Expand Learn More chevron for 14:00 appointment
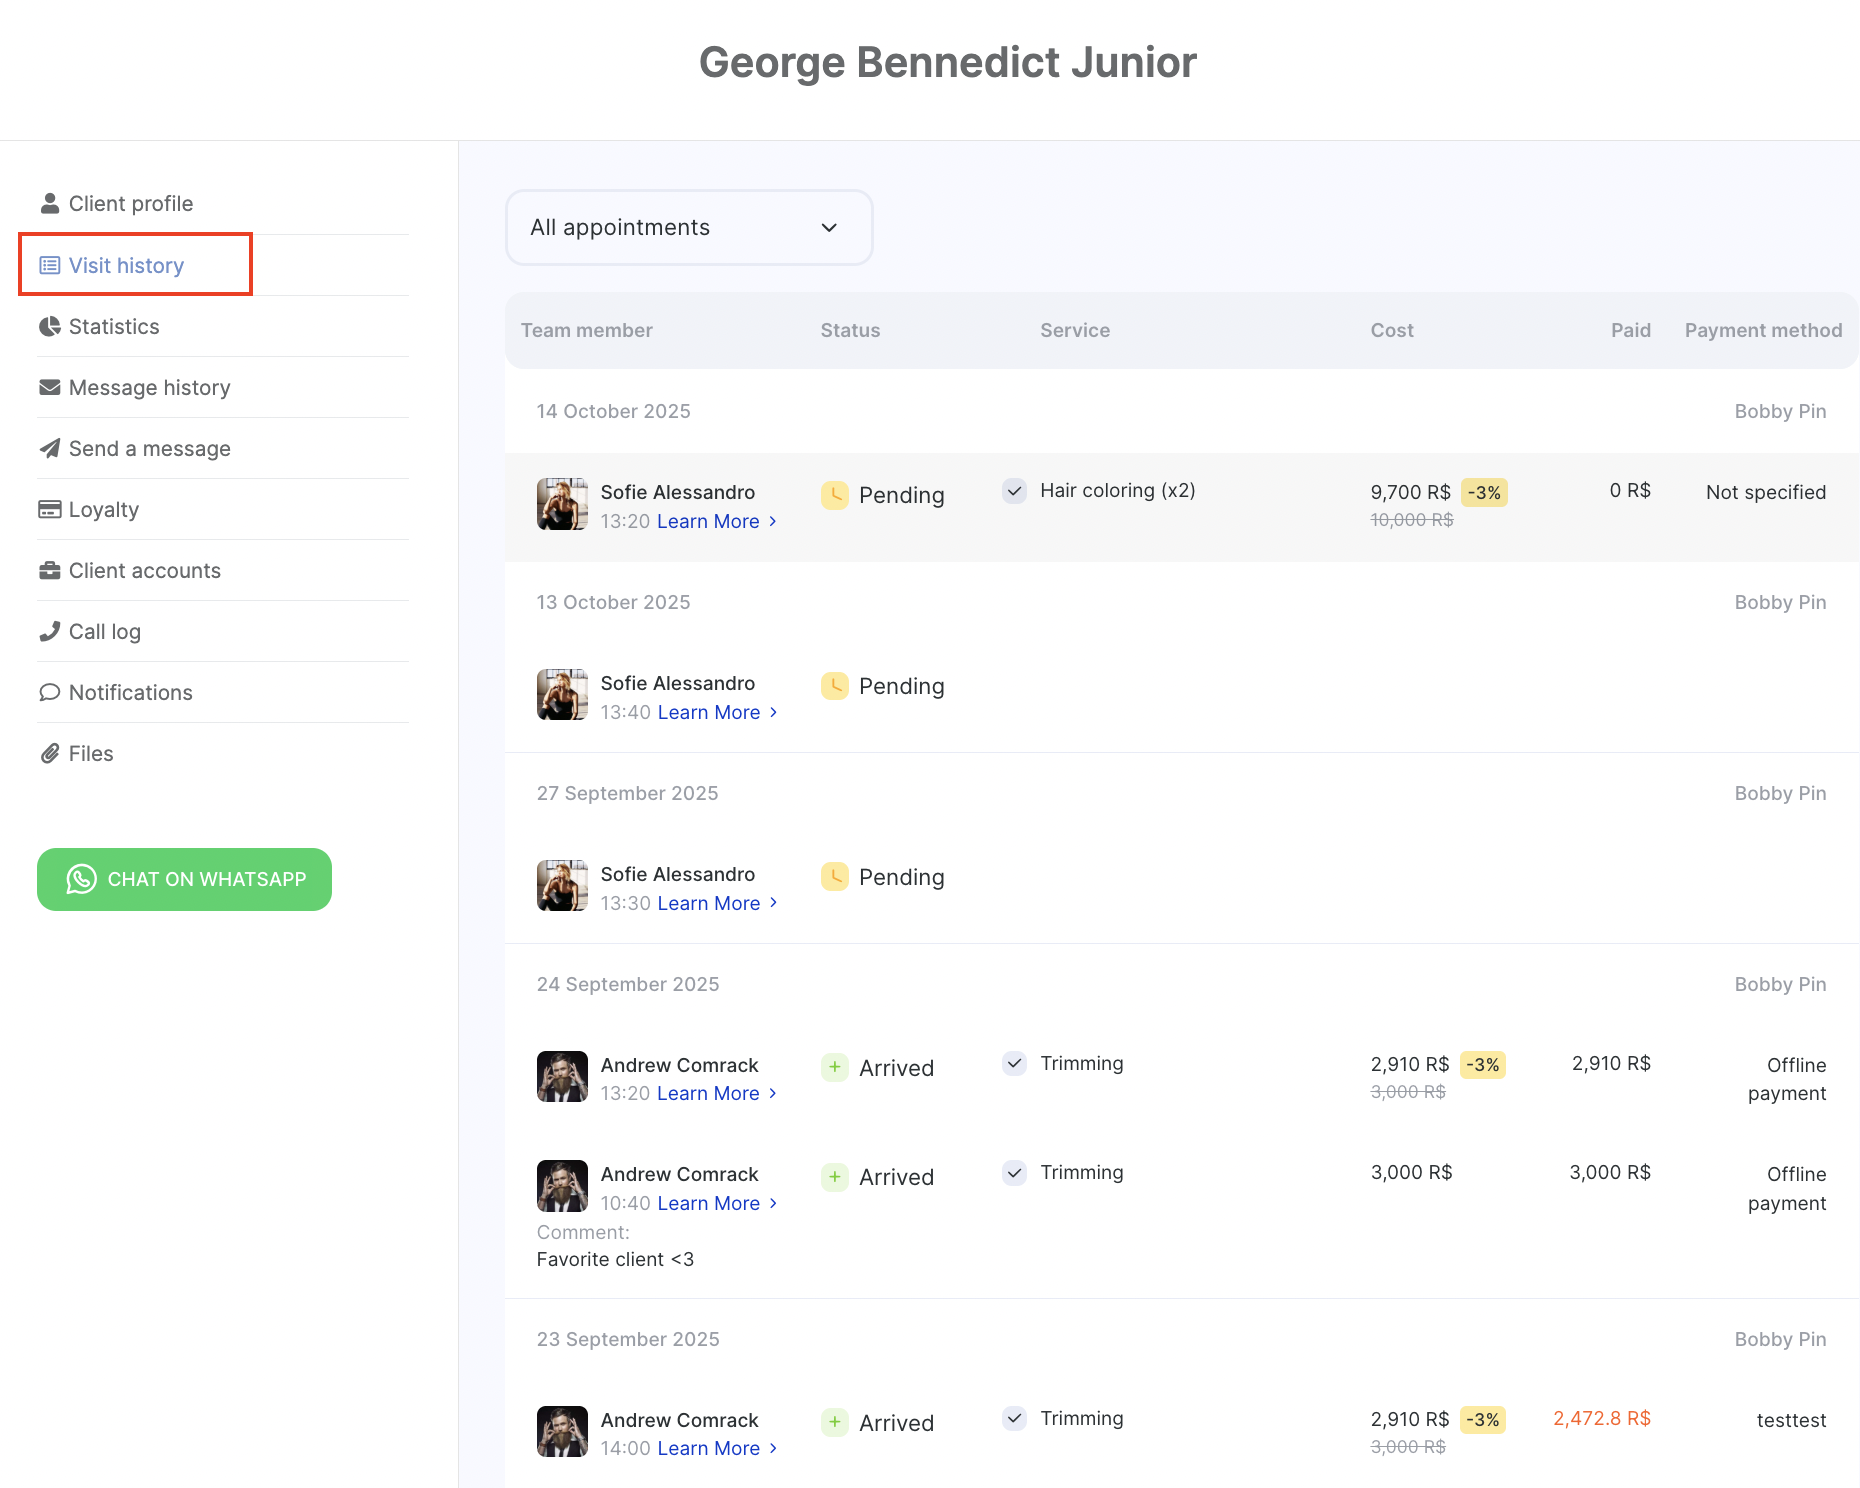Viewport: 1860px width, 1488px height. pyautogui.click(x=773, y=1448)
